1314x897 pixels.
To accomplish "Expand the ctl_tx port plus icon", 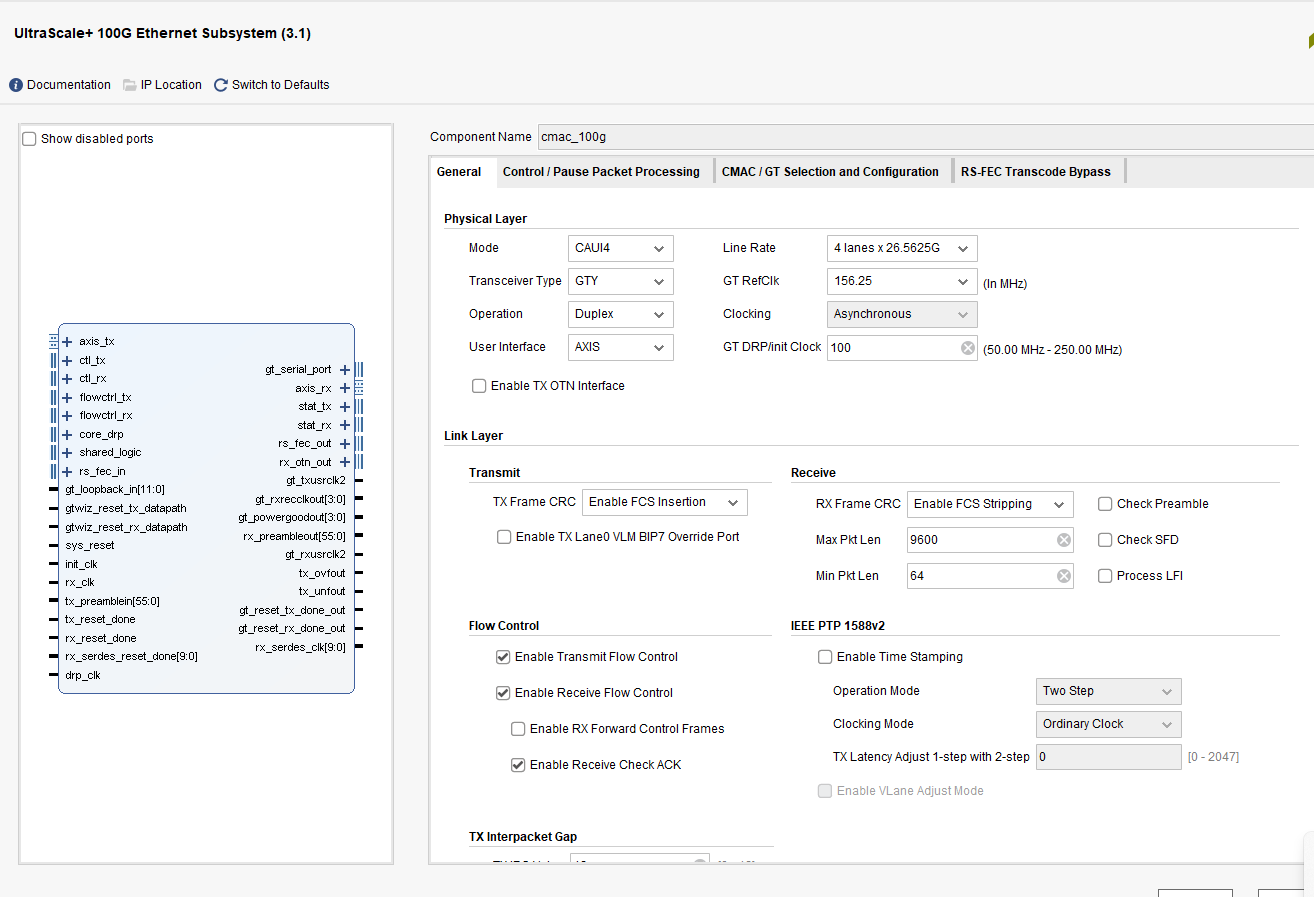I will tap(67, 360).
